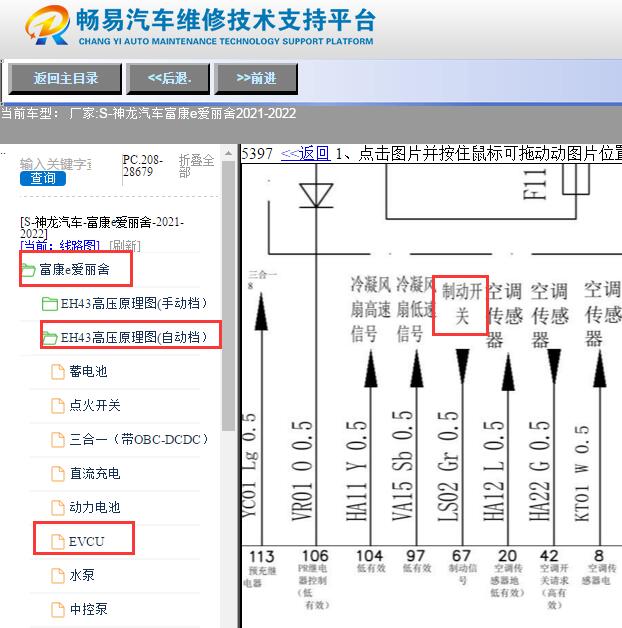Click the HA22 G 0.5 wire label
622x628 pixels.
point(539,471)
